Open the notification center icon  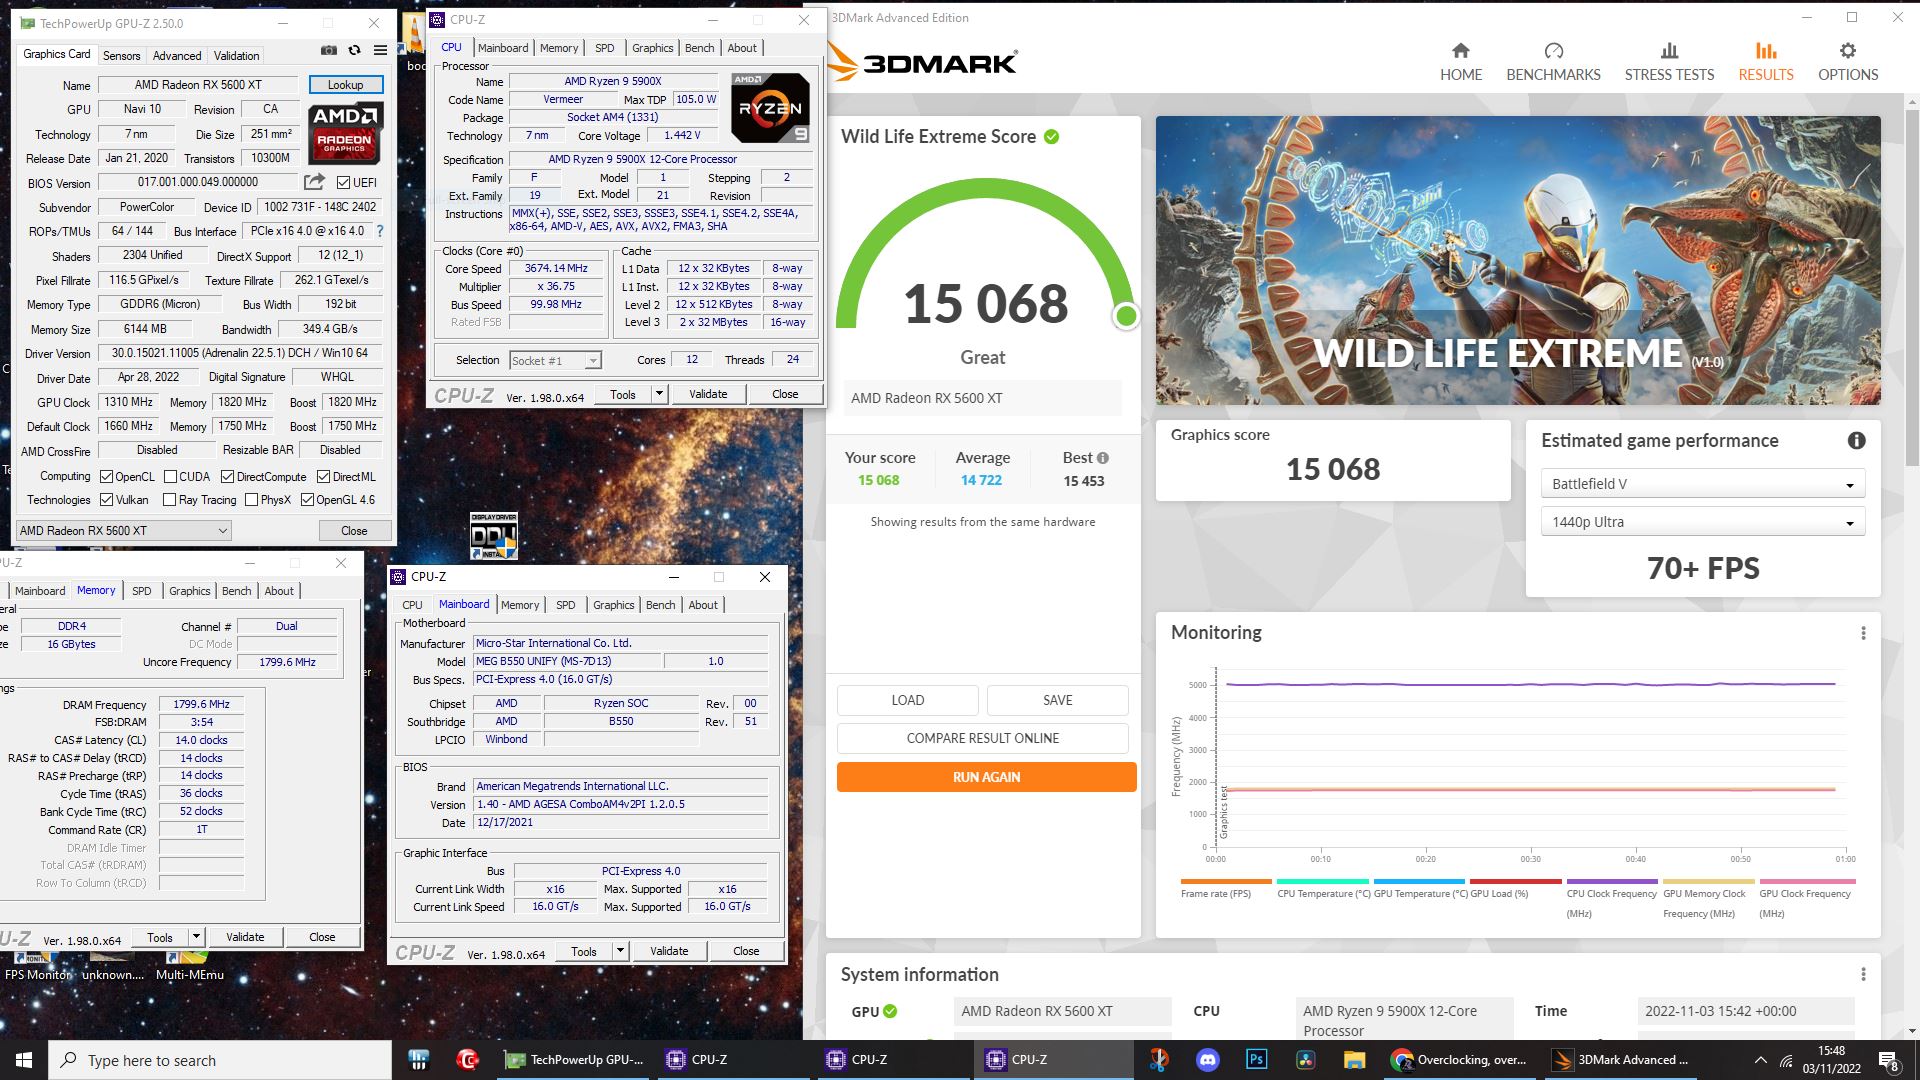point(1888,1060)
